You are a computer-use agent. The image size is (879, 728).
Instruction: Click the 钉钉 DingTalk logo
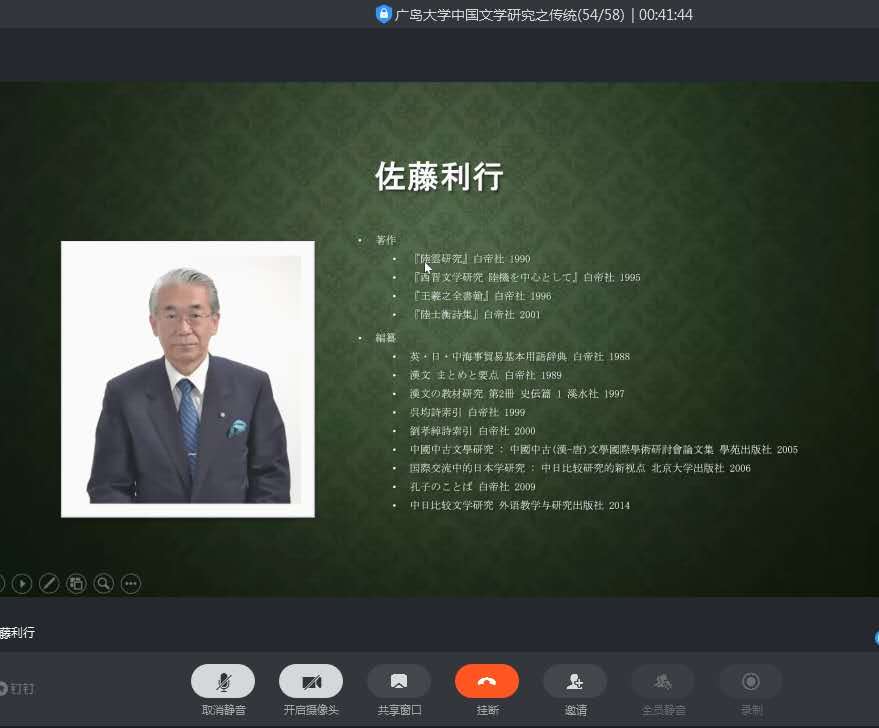[17, 688]
